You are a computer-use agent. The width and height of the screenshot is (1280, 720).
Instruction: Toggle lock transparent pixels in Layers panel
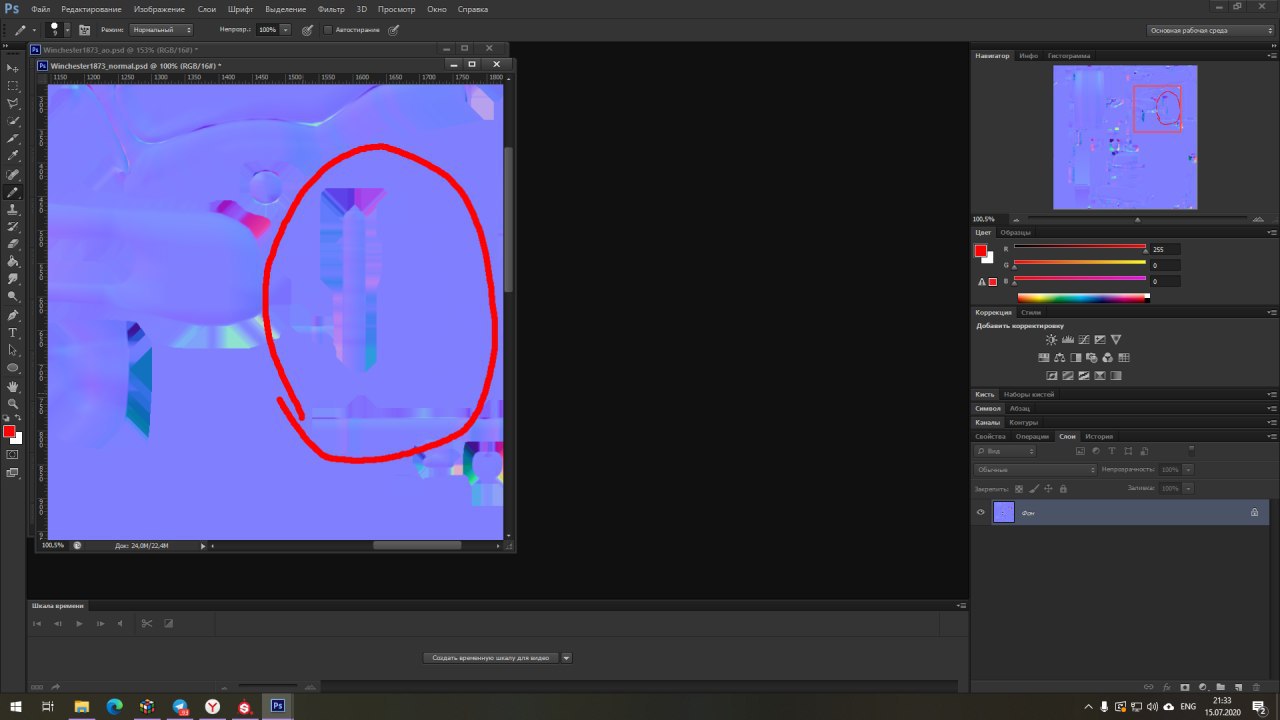(x=1019, y=488)
